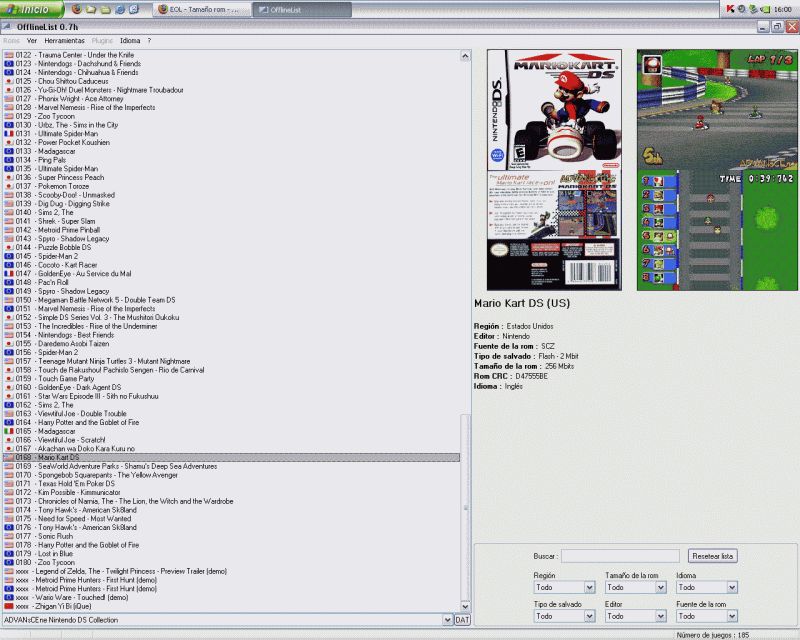Select 0173 Chronicles of Narnia row
This screenshot has width=800, height=640.
[x=231, y=501]
